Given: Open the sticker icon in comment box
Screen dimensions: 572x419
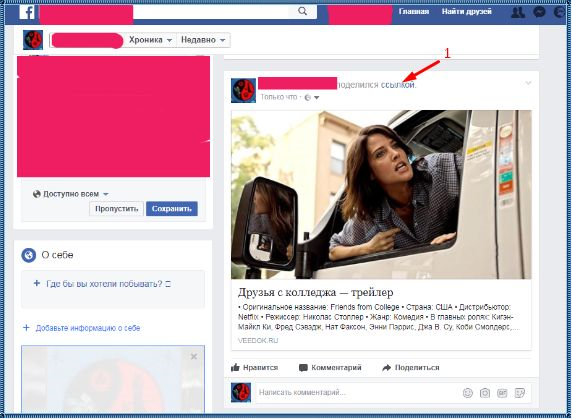Looking at the screenshot, I should [519, 393].
